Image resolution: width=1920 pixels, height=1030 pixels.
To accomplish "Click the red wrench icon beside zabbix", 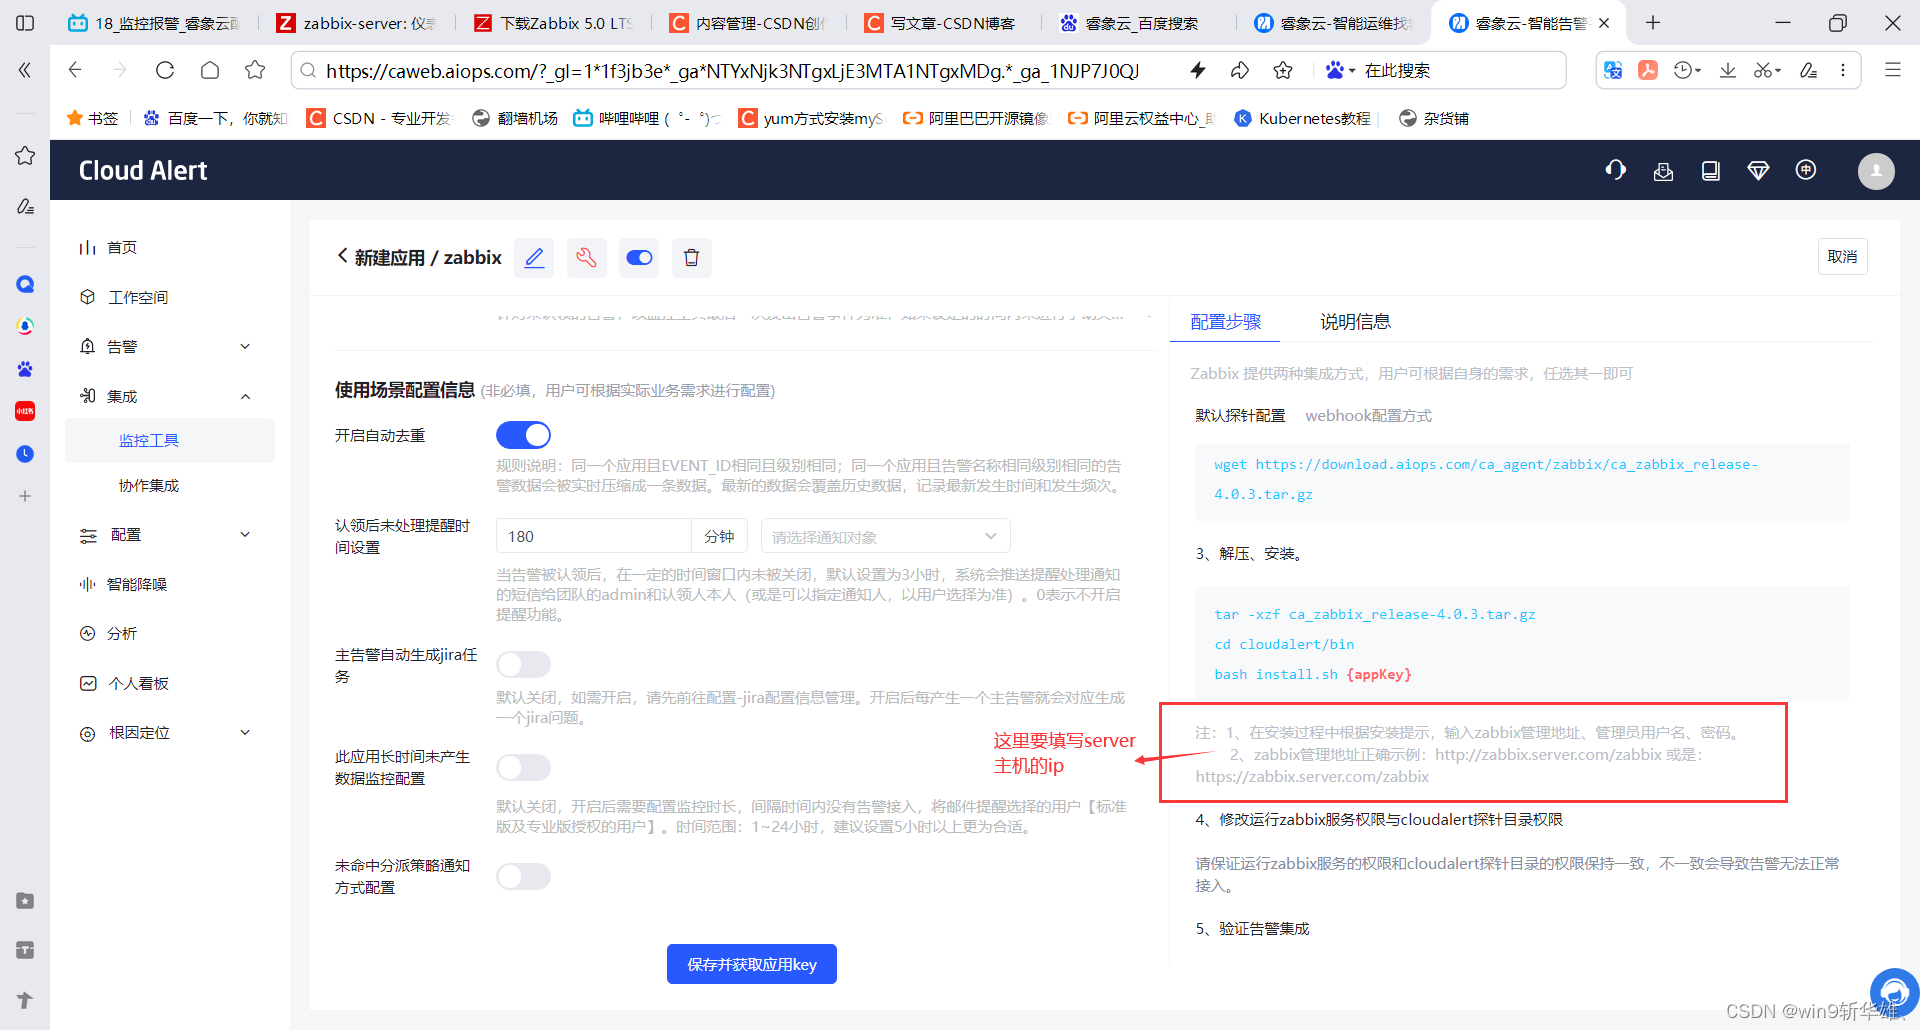I will pyautogui.click(x=587, y=258).
